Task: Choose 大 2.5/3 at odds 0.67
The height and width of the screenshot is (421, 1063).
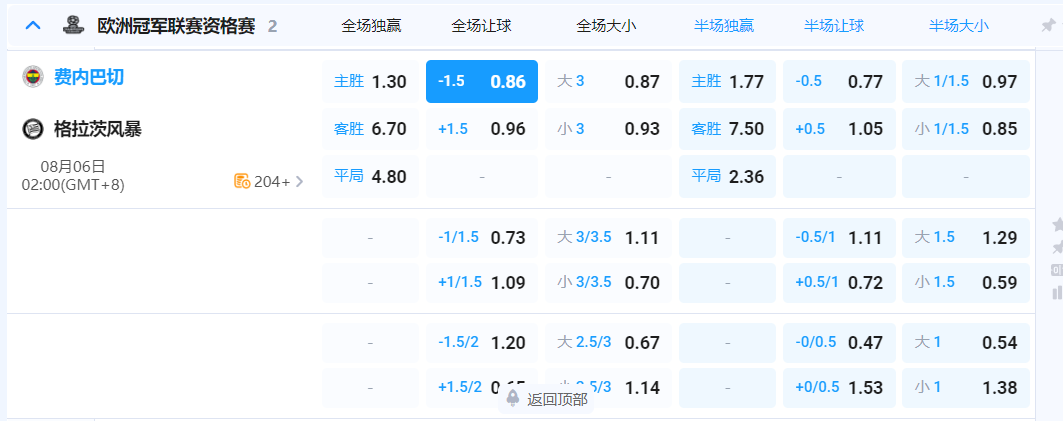Action: coord(608,342)
